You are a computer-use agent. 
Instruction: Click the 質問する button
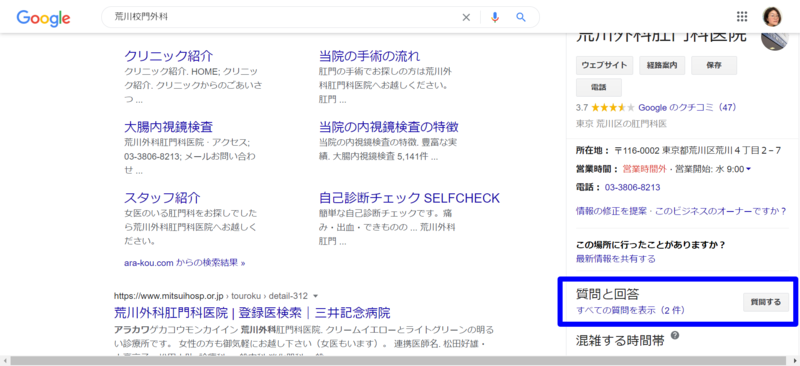tap(765, 302)
